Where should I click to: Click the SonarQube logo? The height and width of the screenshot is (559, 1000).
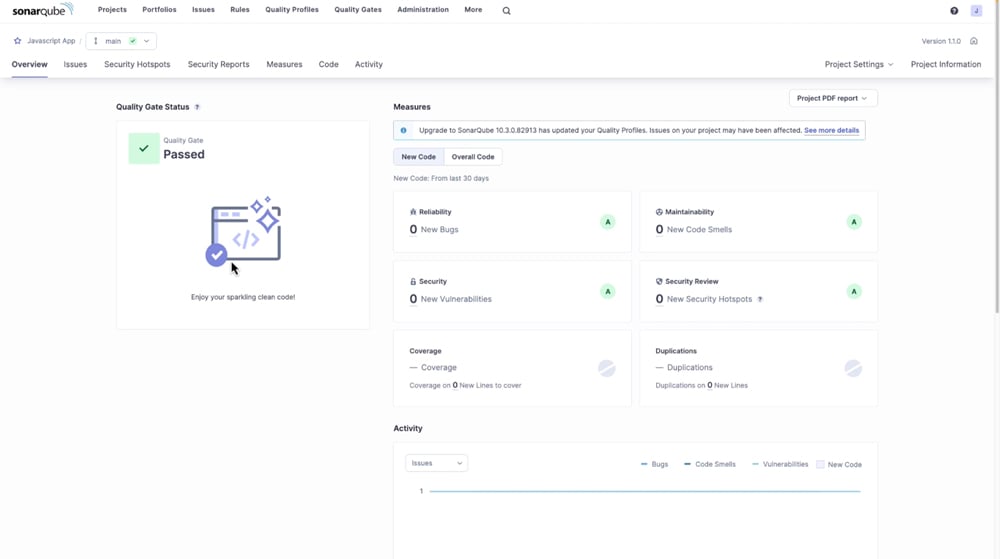click(42, 10)
